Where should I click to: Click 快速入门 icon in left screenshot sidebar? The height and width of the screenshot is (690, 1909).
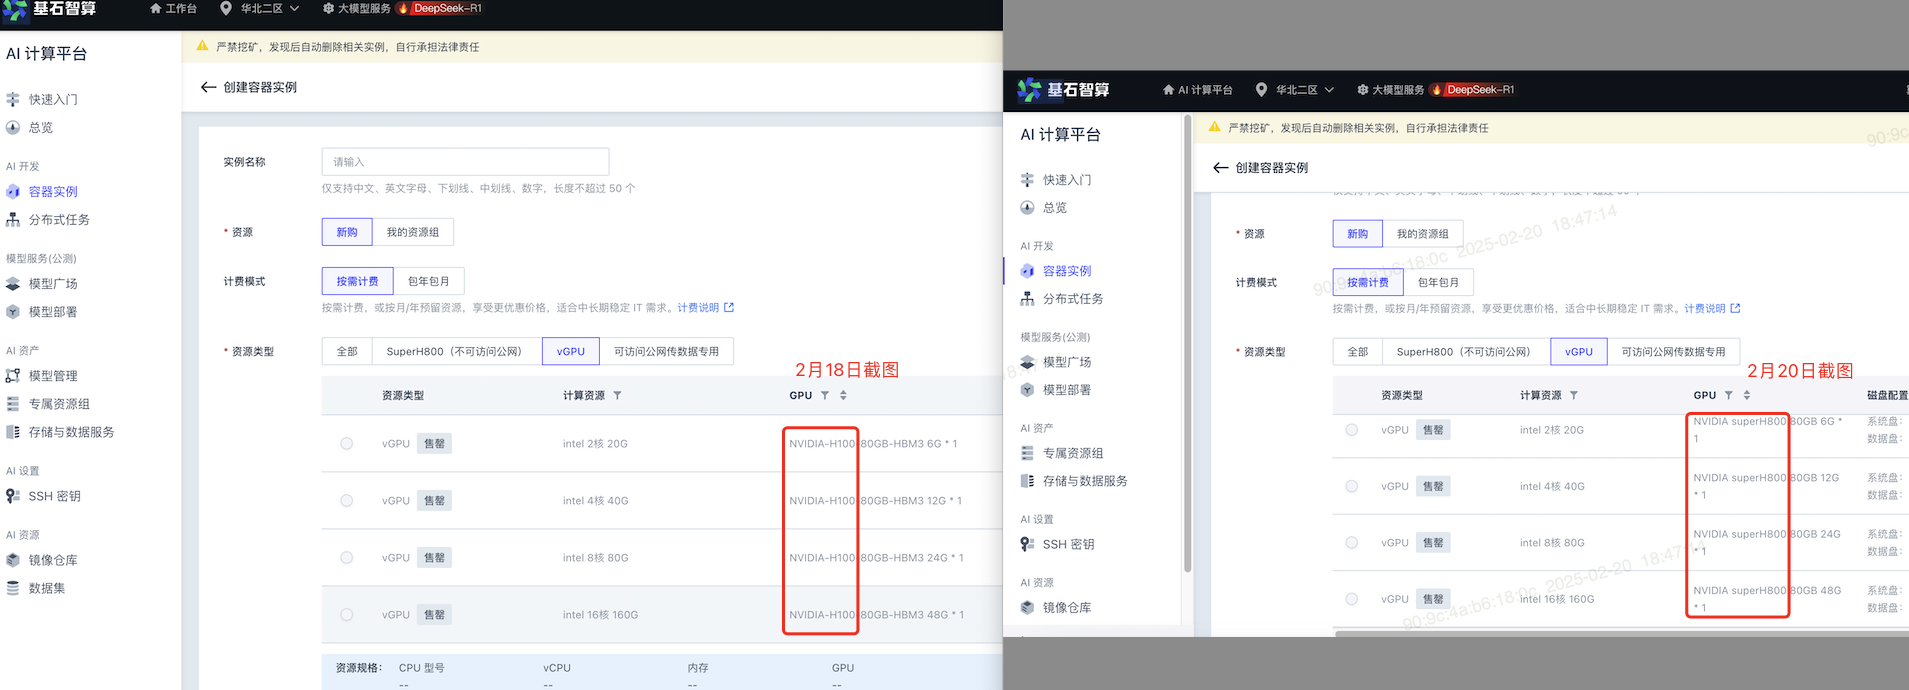(x=13, y=99)
